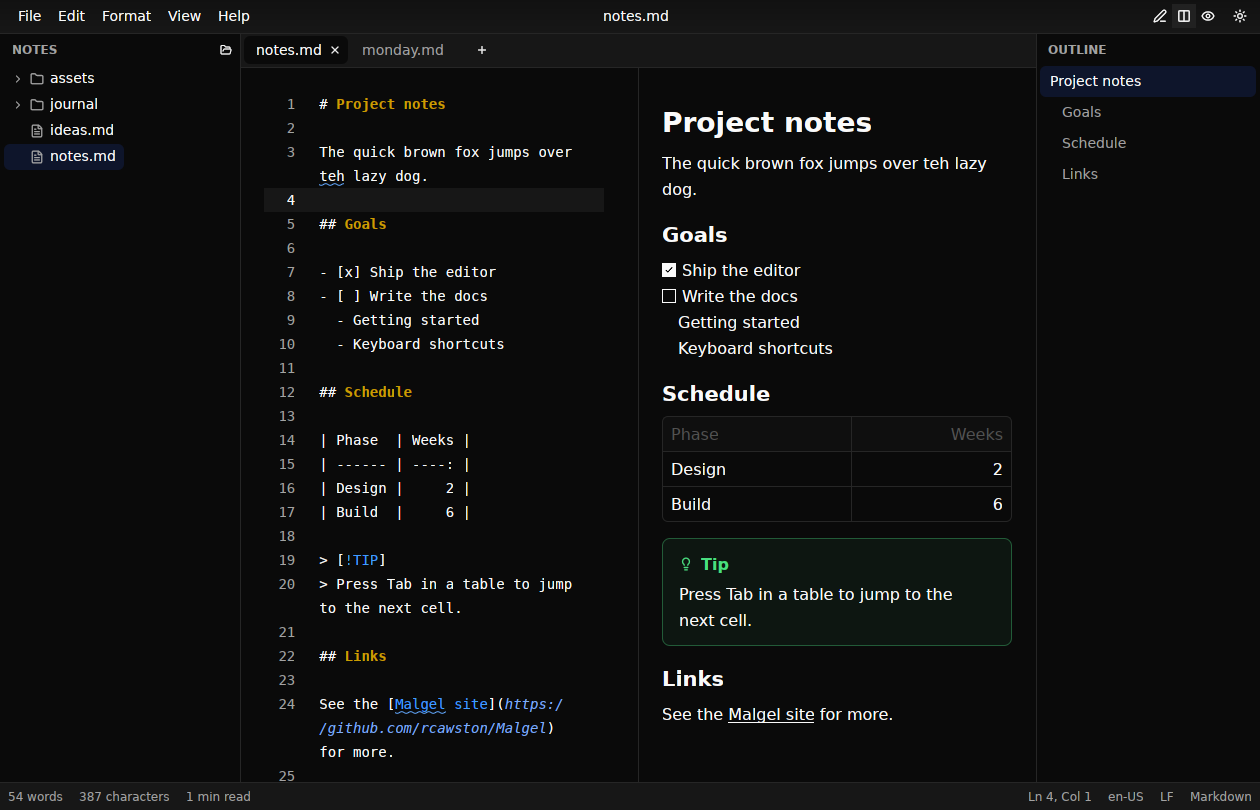This screenshot has height=810, width=1260.
Task: Click the Malgel site link text in editor
Action: click(441, 704)
